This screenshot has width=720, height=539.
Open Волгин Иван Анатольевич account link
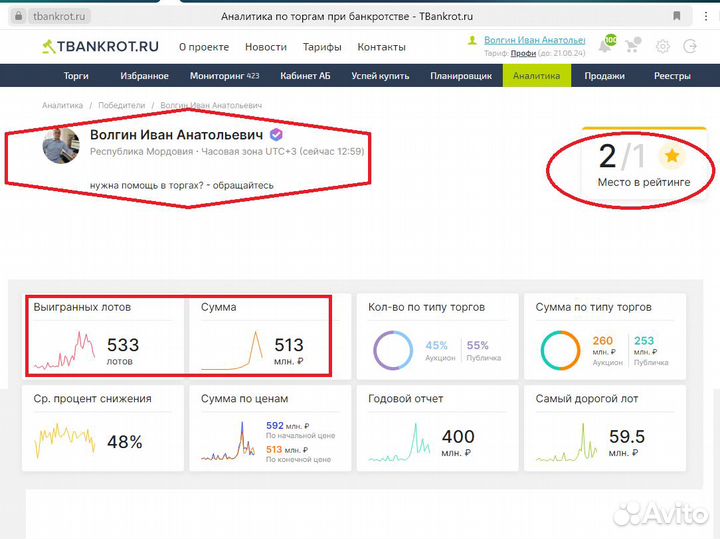(534, 40)
